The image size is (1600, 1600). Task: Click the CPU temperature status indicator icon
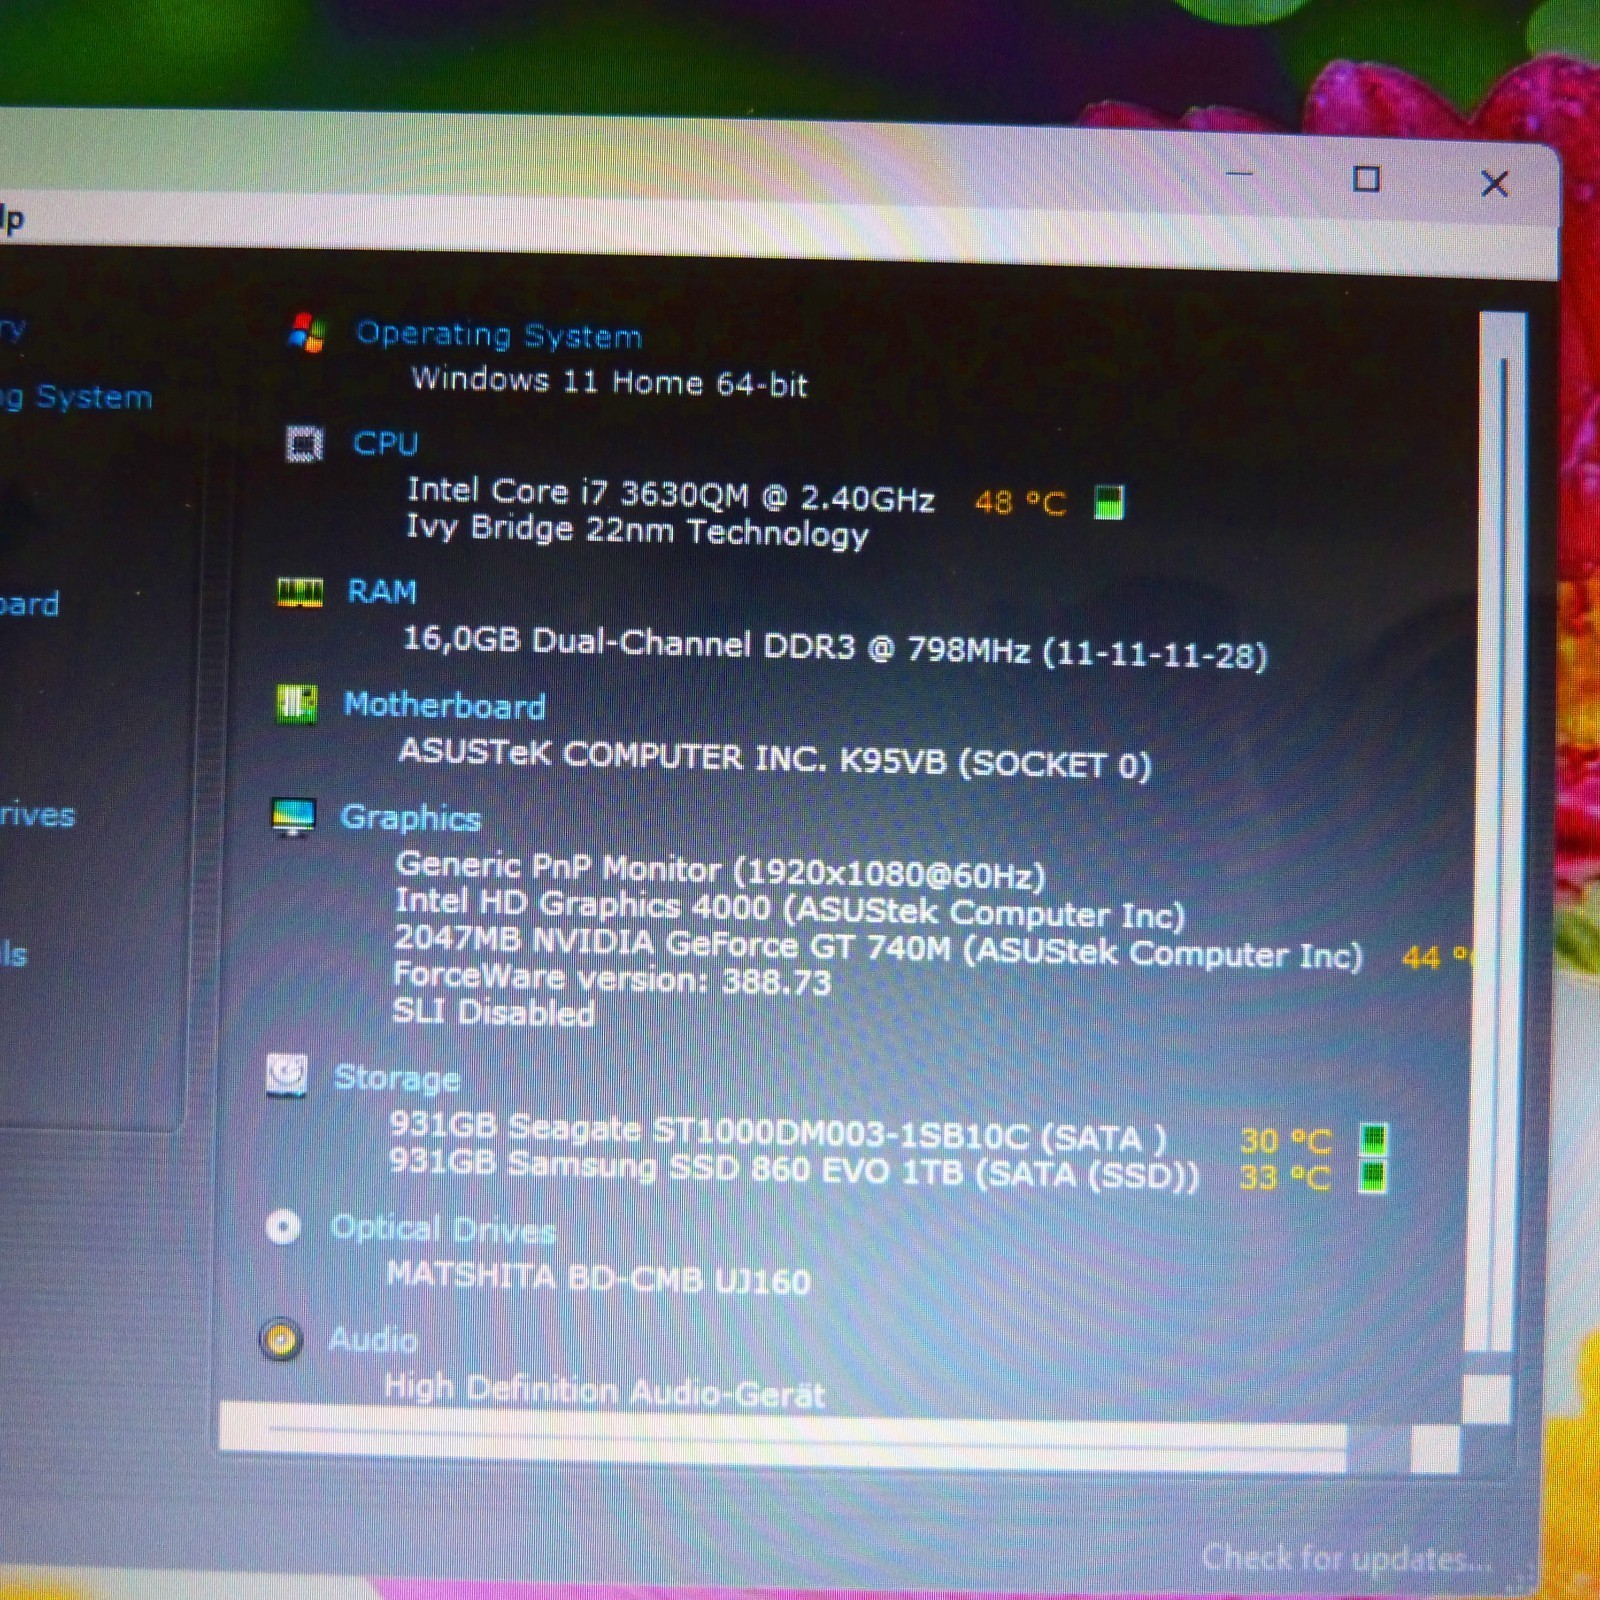[x=1108, y=502]
